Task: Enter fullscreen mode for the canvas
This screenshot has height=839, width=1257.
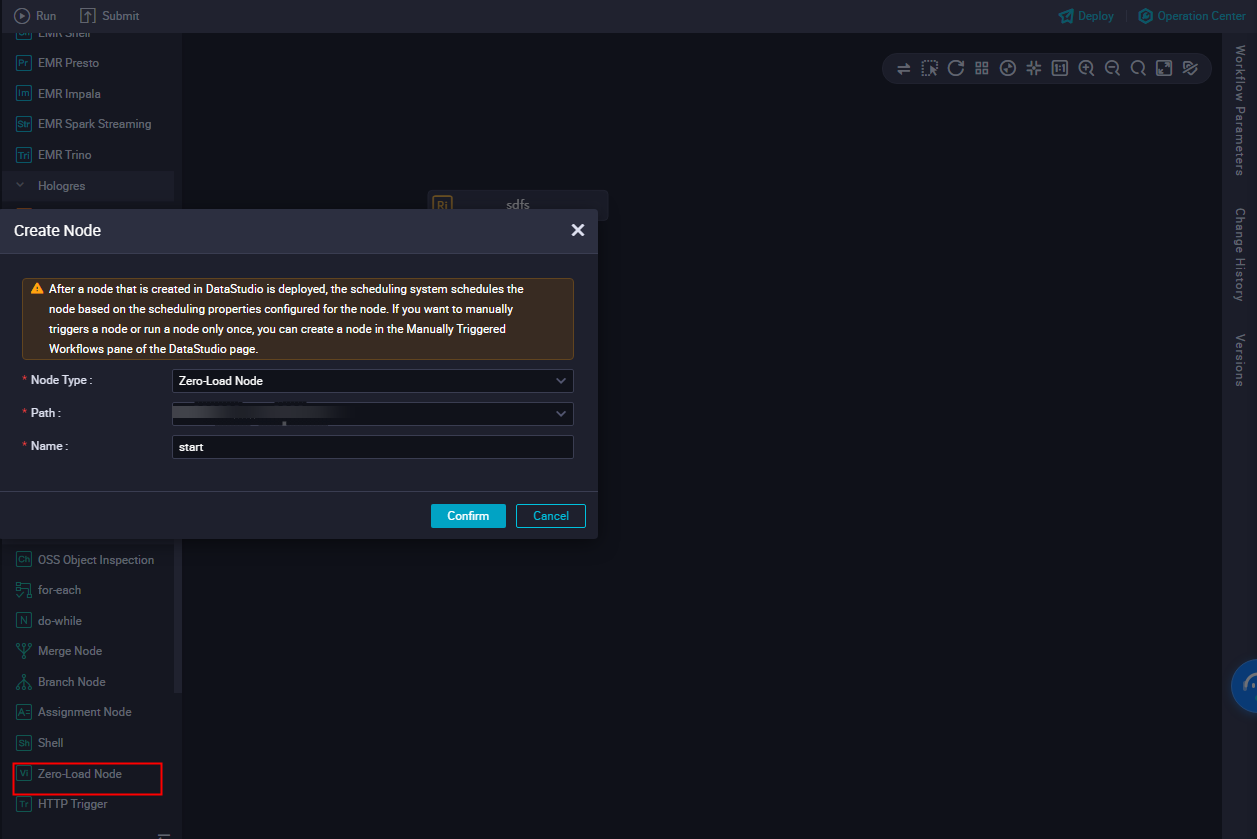Action: tap(1164, 68)
